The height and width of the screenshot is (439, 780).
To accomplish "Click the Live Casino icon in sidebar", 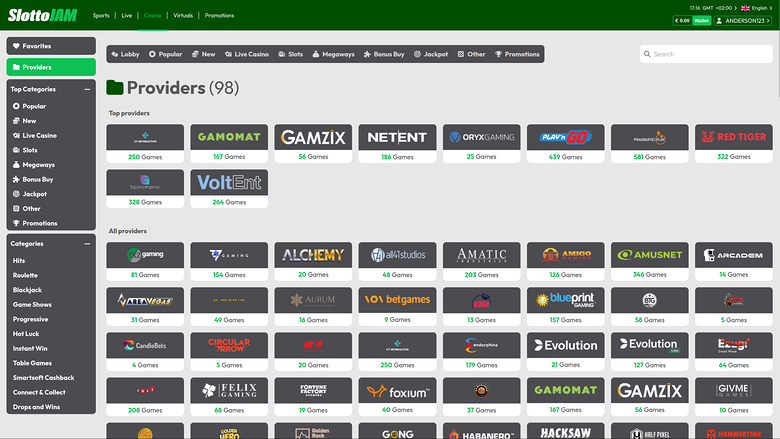I will click(x=16, y=135).
